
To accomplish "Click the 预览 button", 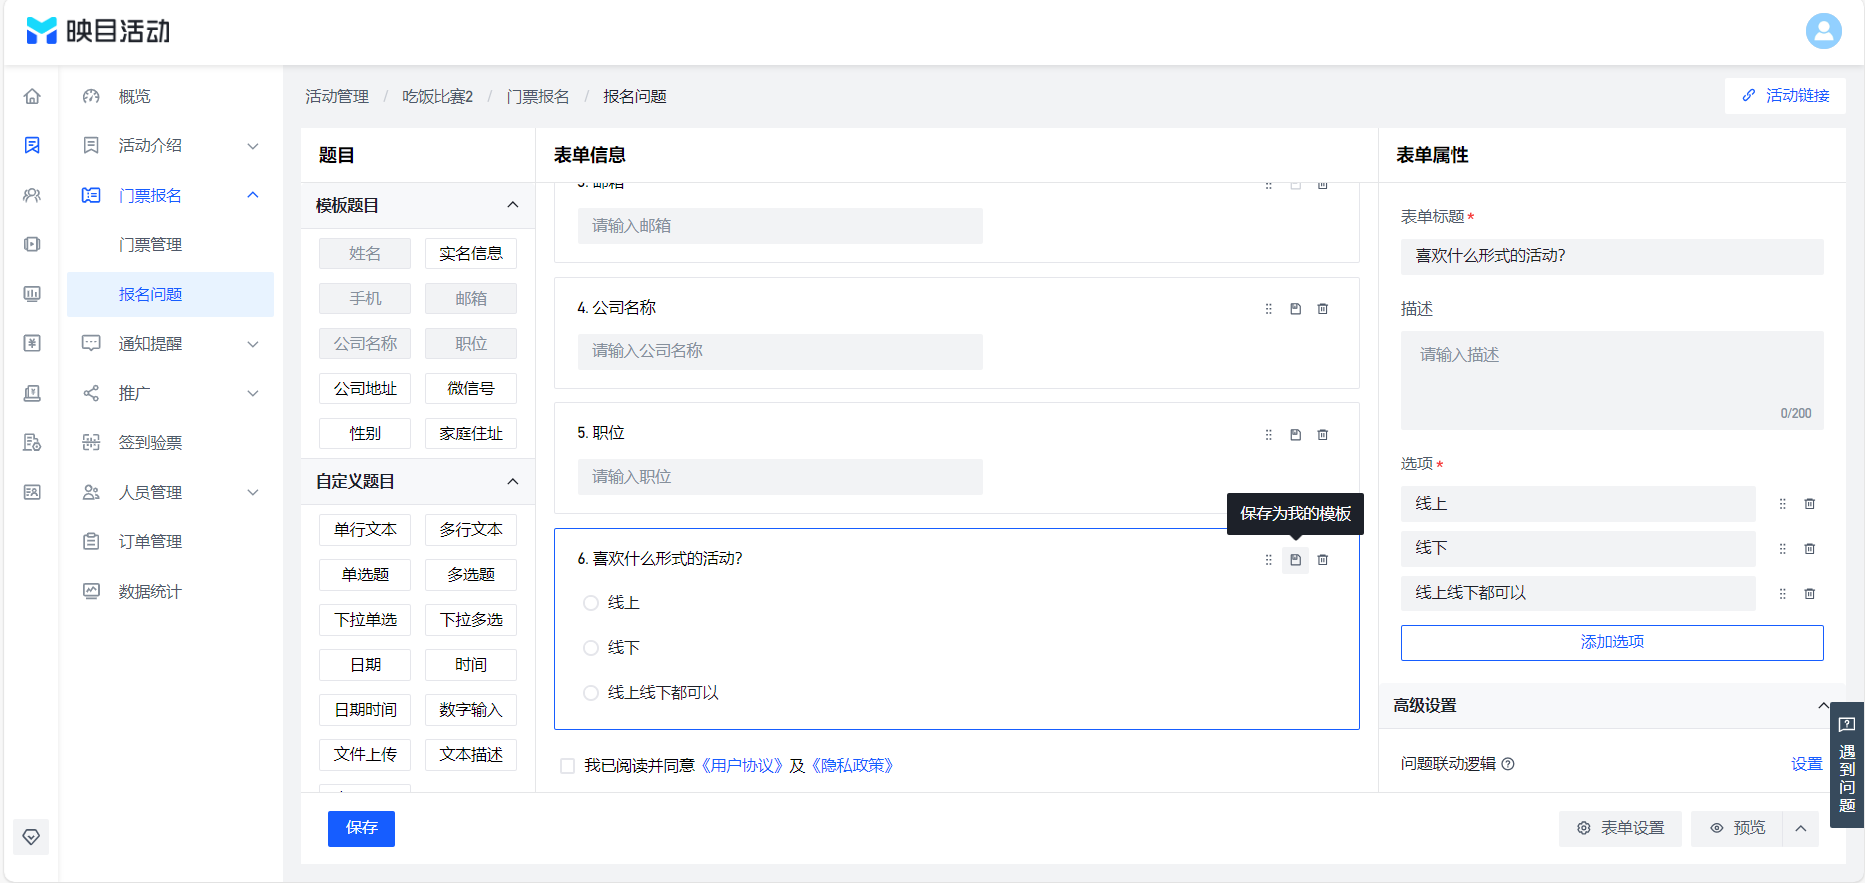I will (1737, 828).
